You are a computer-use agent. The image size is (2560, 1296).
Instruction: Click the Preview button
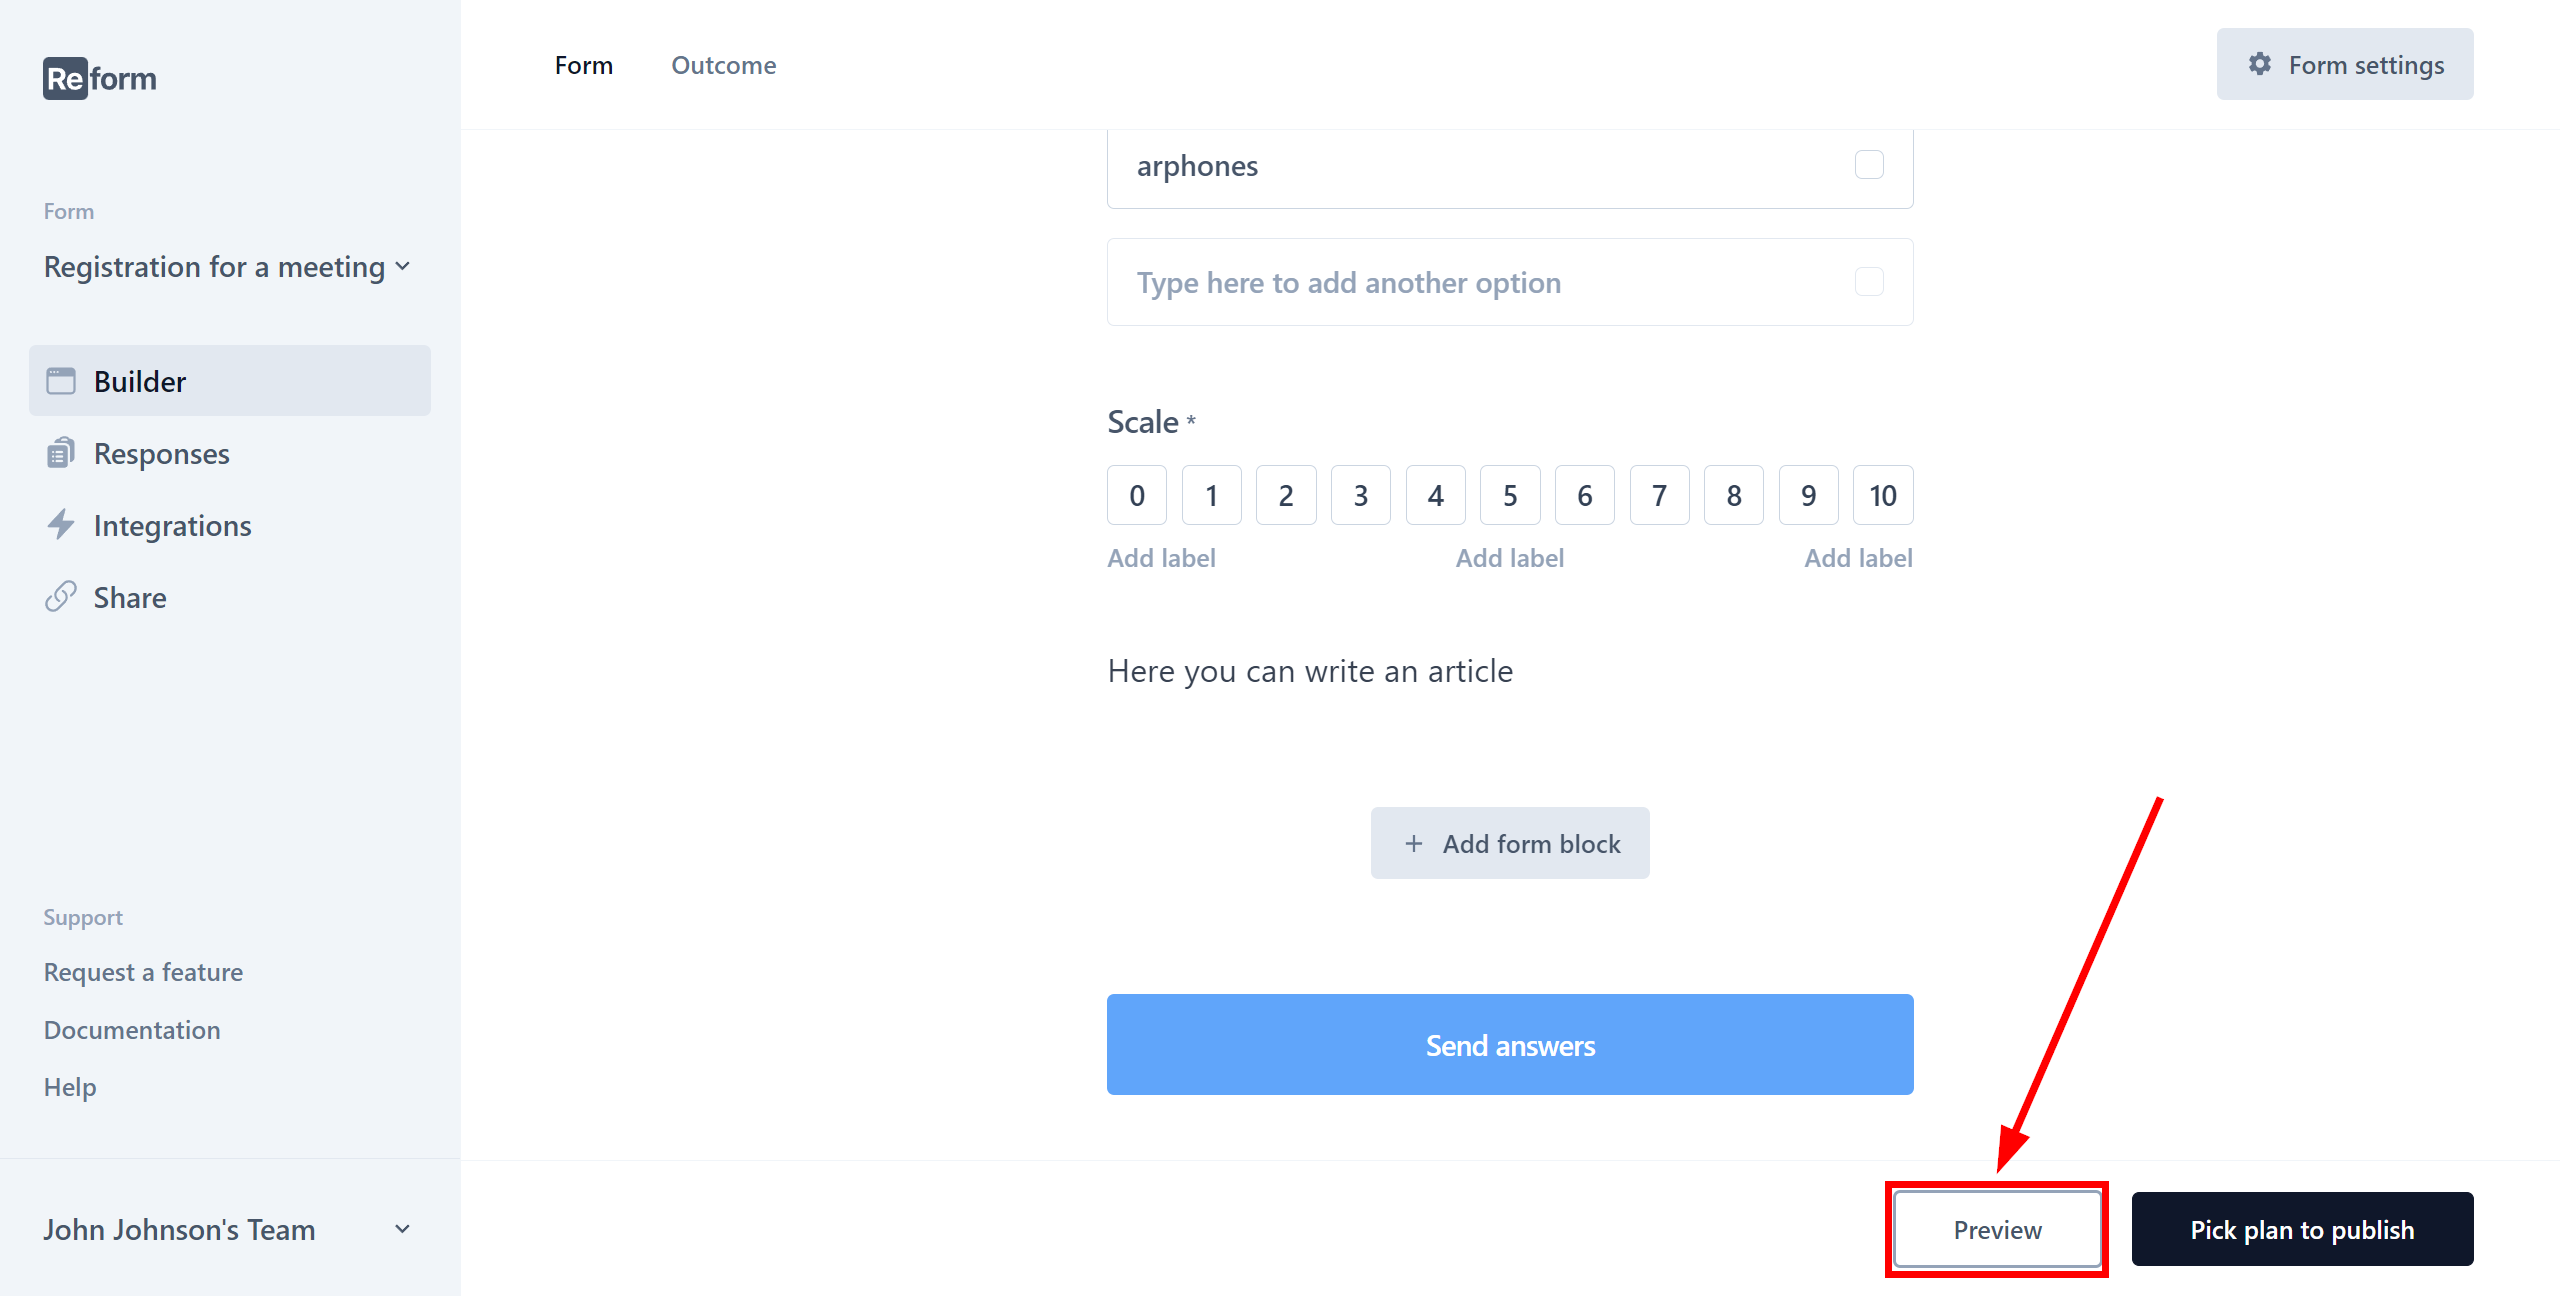1996,1230
